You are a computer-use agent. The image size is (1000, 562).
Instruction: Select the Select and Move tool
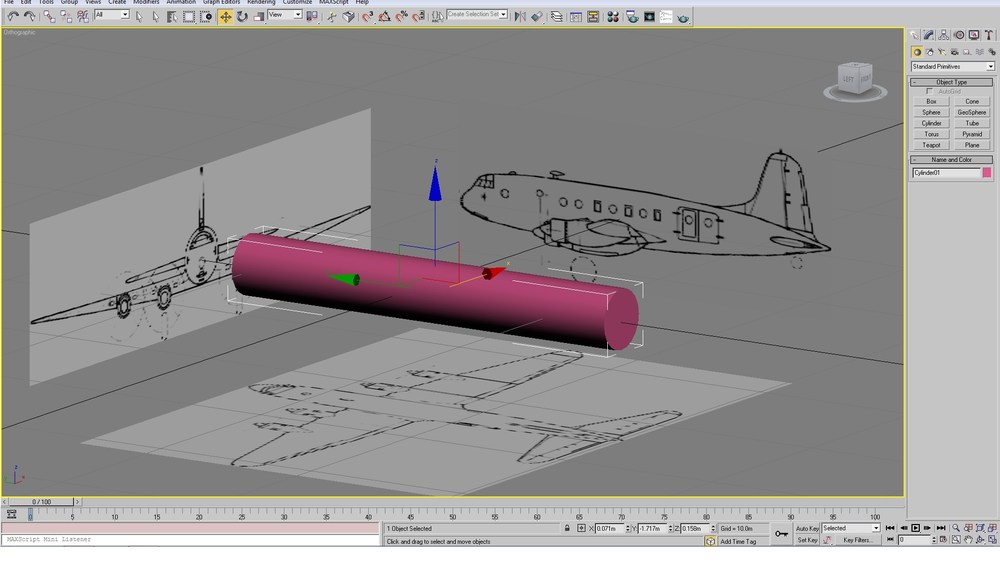225,17
